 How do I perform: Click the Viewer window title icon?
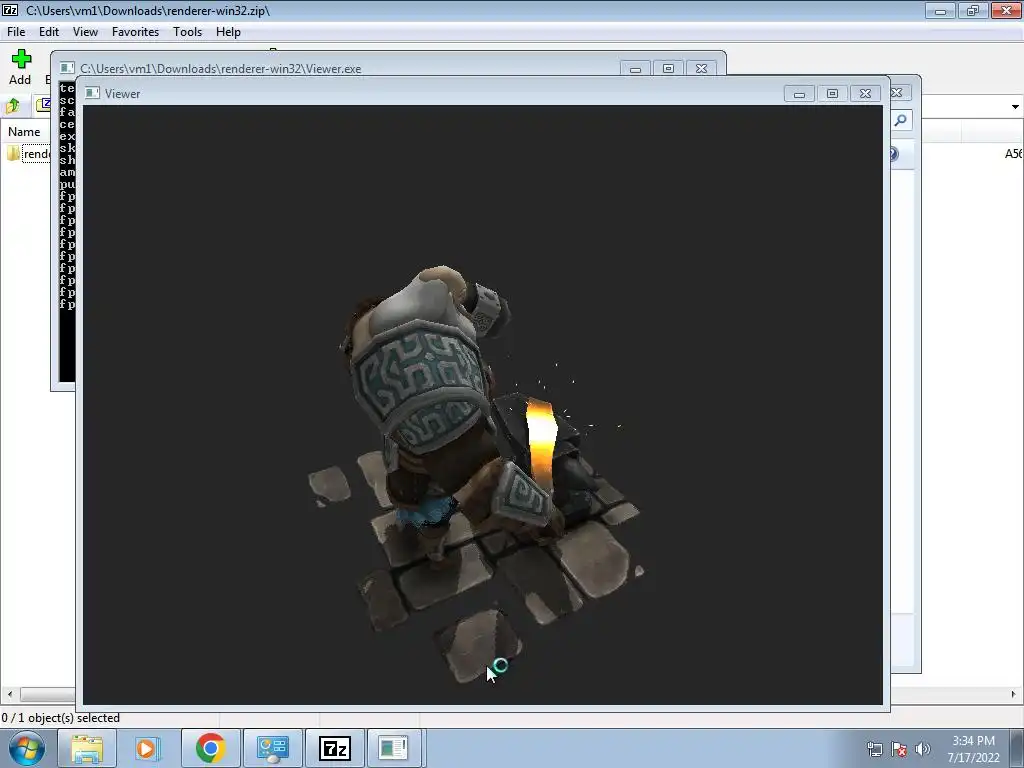pyautogui.click(x=92, y=93)
